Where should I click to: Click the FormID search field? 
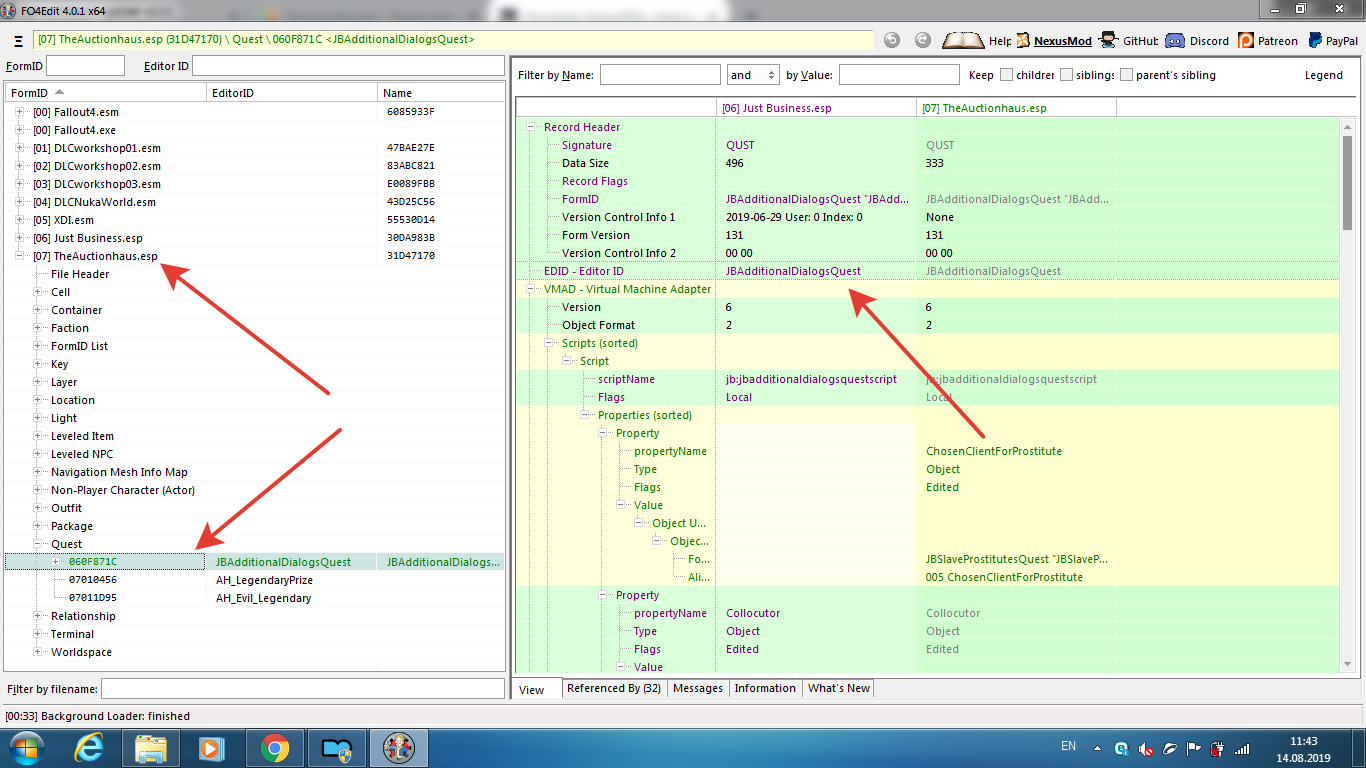click(x=86, y=66)
